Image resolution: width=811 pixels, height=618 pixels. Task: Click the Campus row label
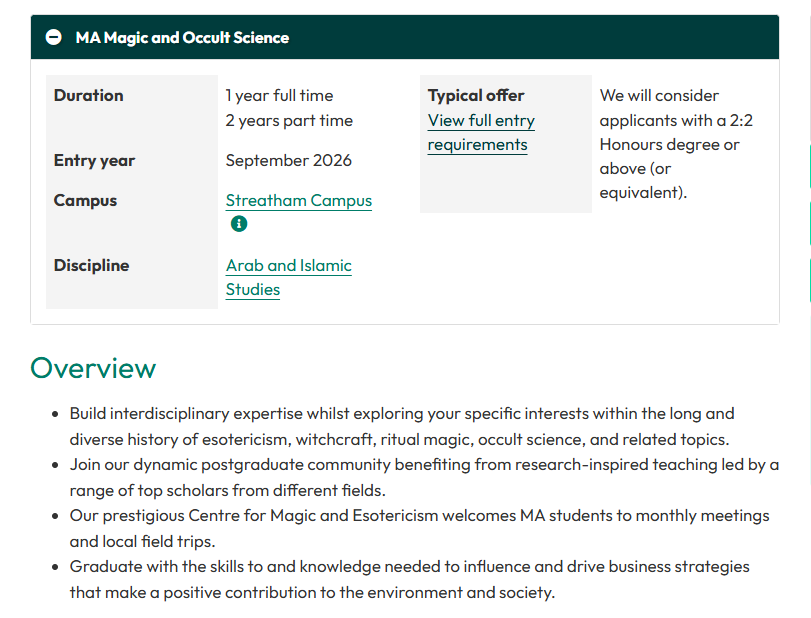pyautogui.click(x=85, y=201)
